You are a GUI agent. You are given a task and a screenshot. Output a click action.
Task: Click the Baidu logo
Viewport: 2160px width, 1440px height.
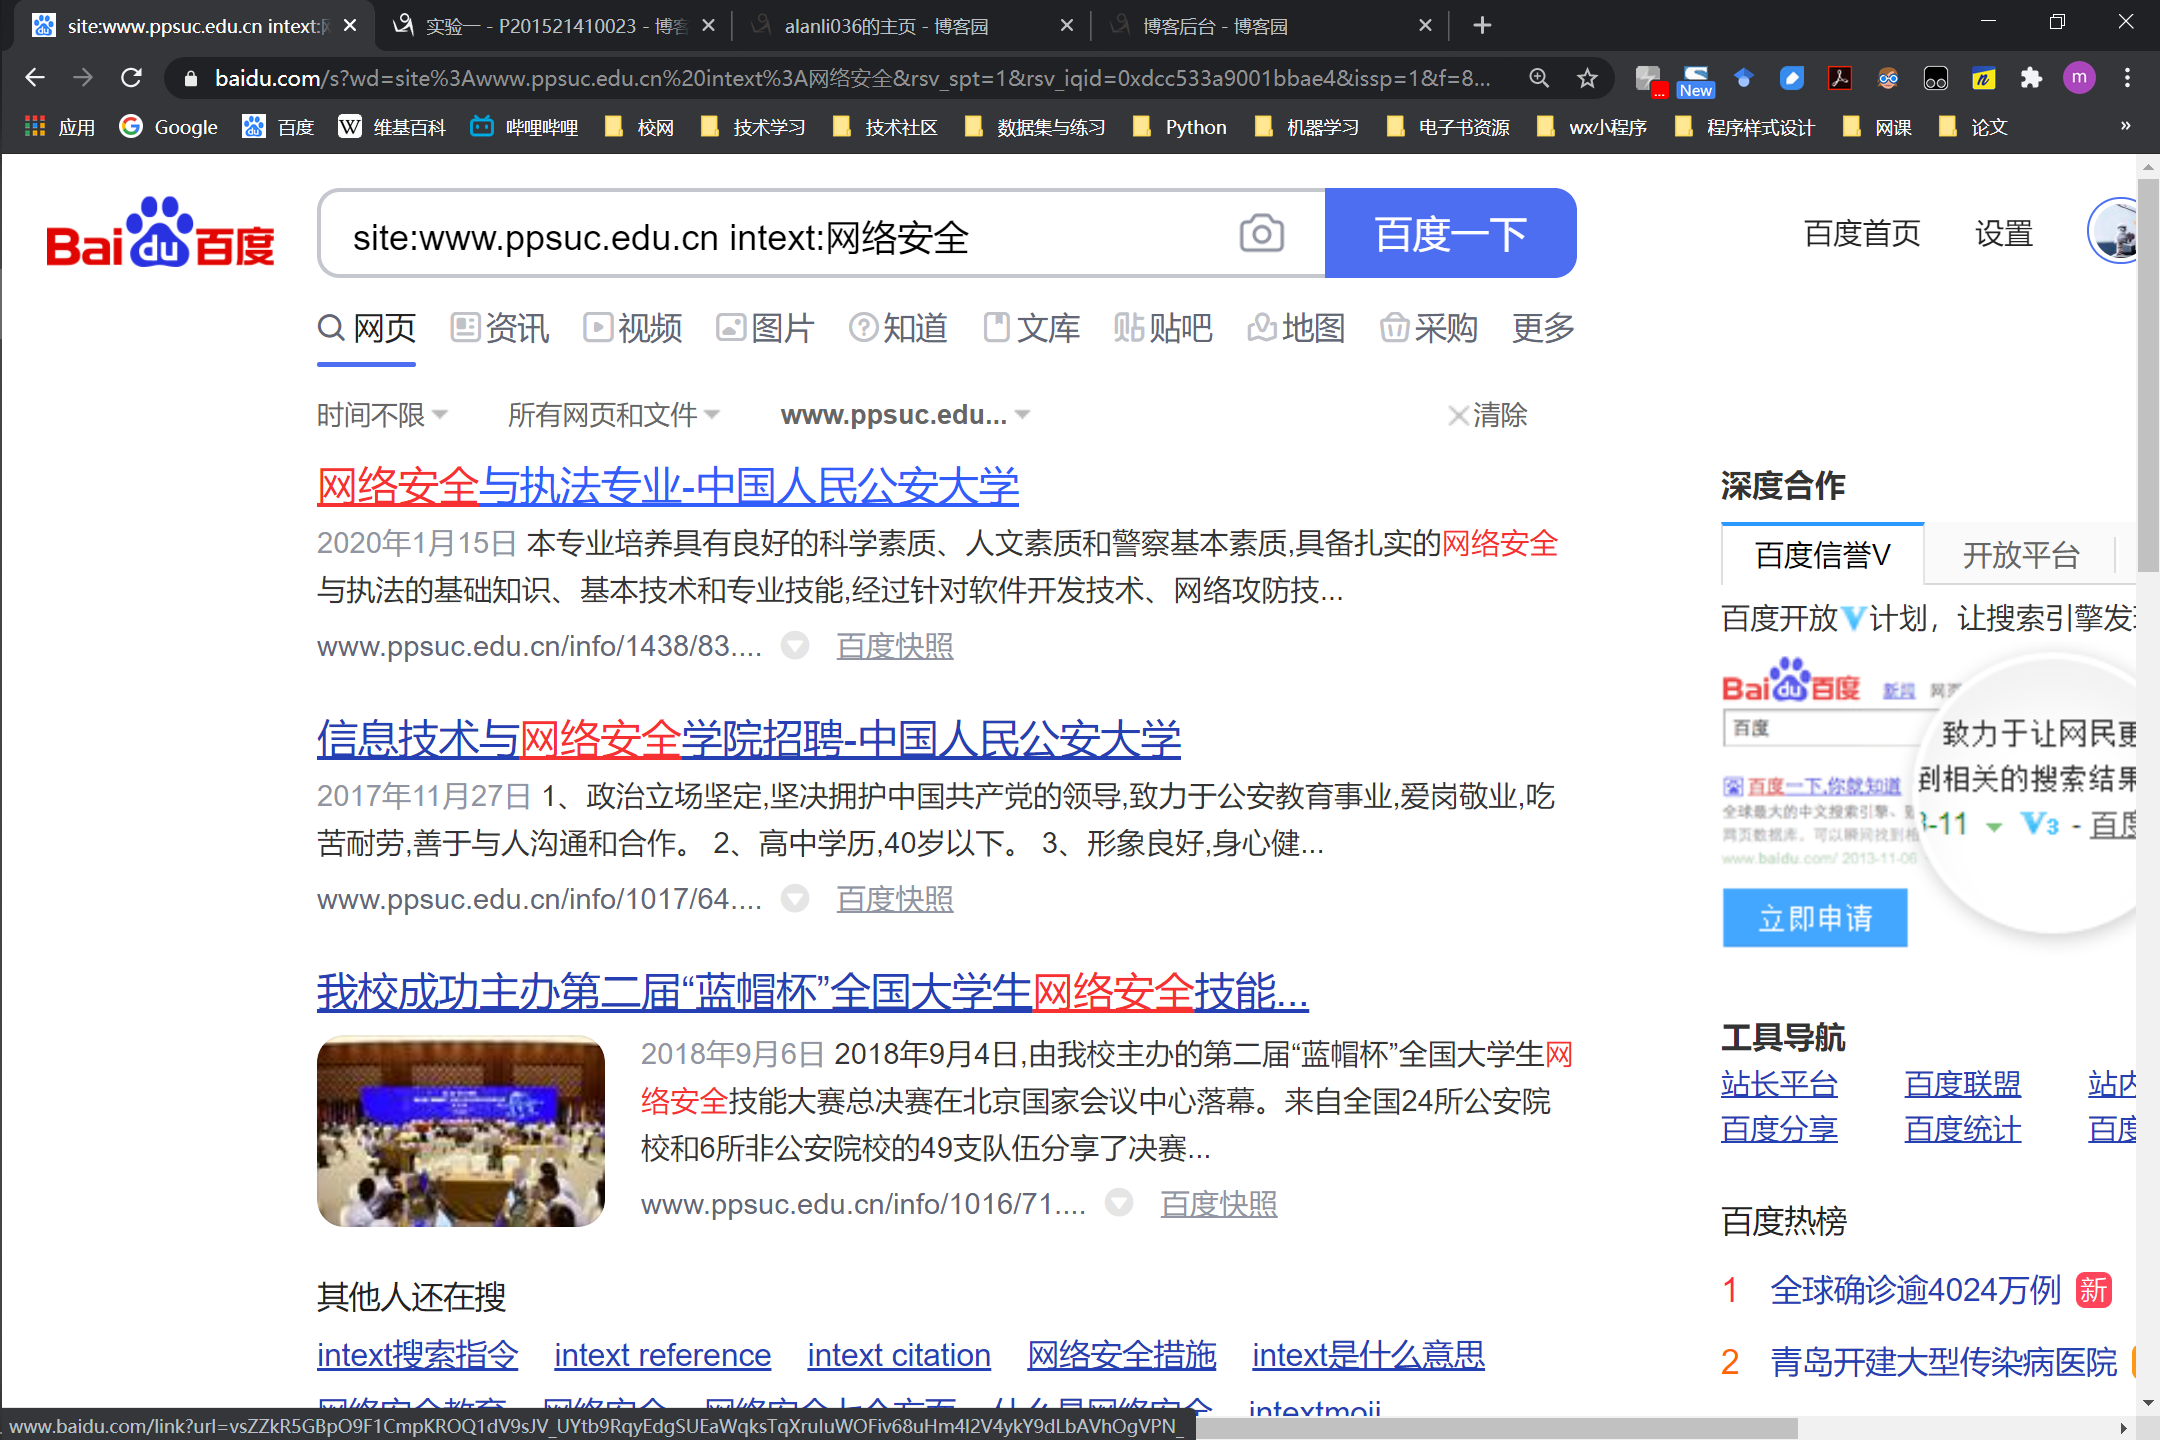(160, 234)
